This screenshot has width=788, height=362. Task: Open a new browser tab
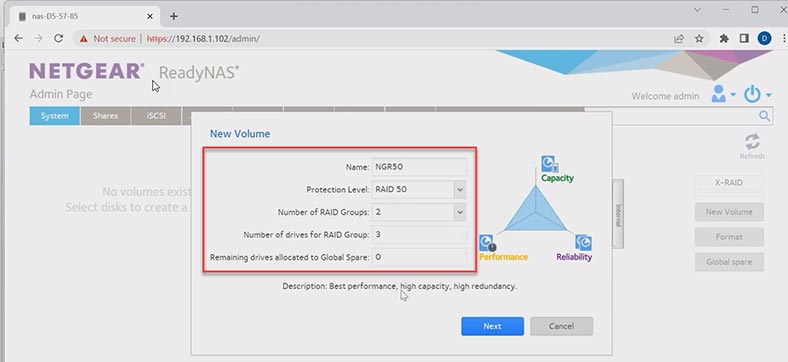[x=173, y=16]
